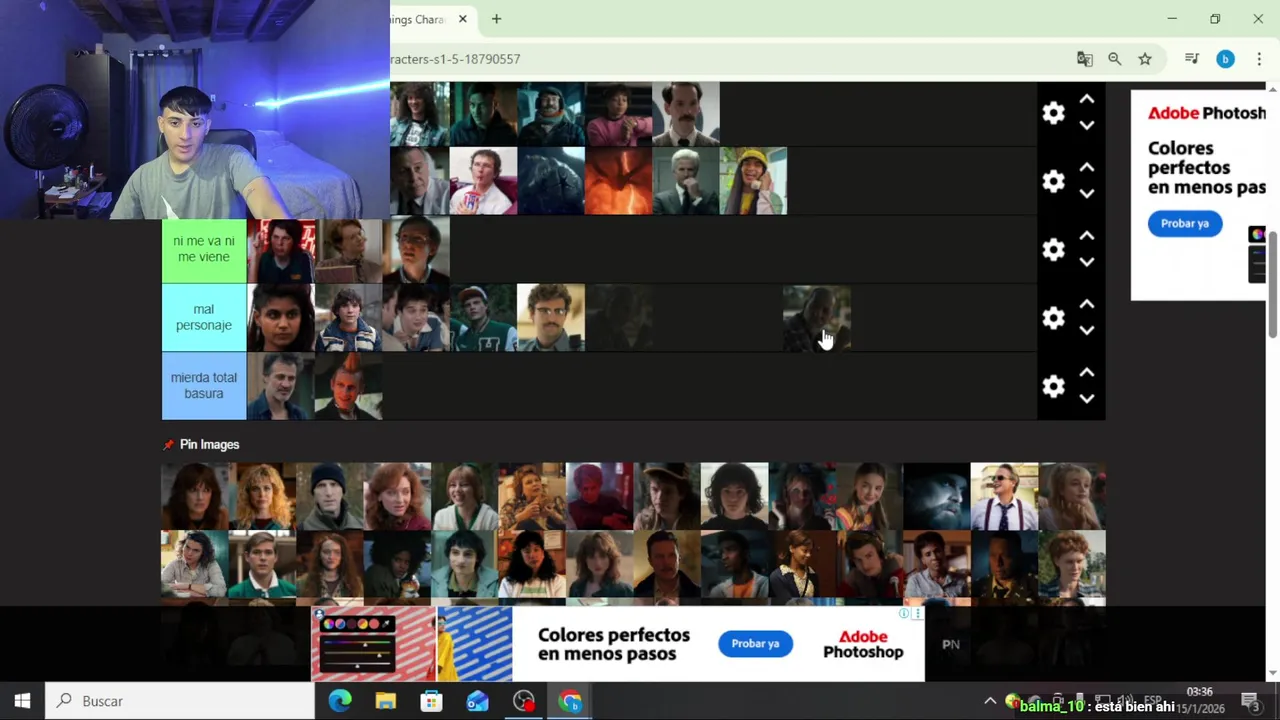
Task: Select the yellow-beanie character on the phone
Action: (753, 181)
